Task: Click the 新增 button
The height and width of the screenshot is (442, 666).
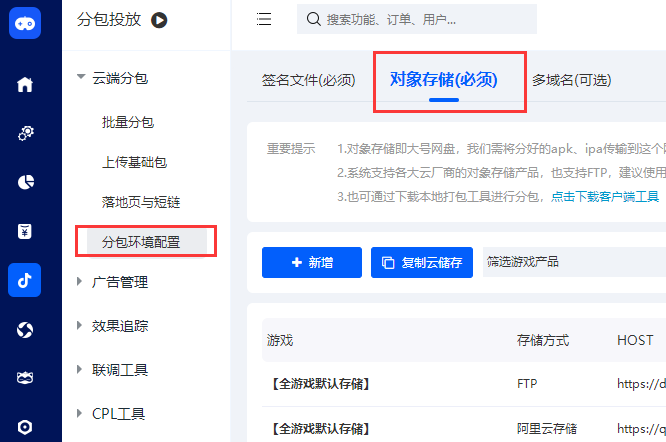Action: pyautogui.click(x=311, y=262)
